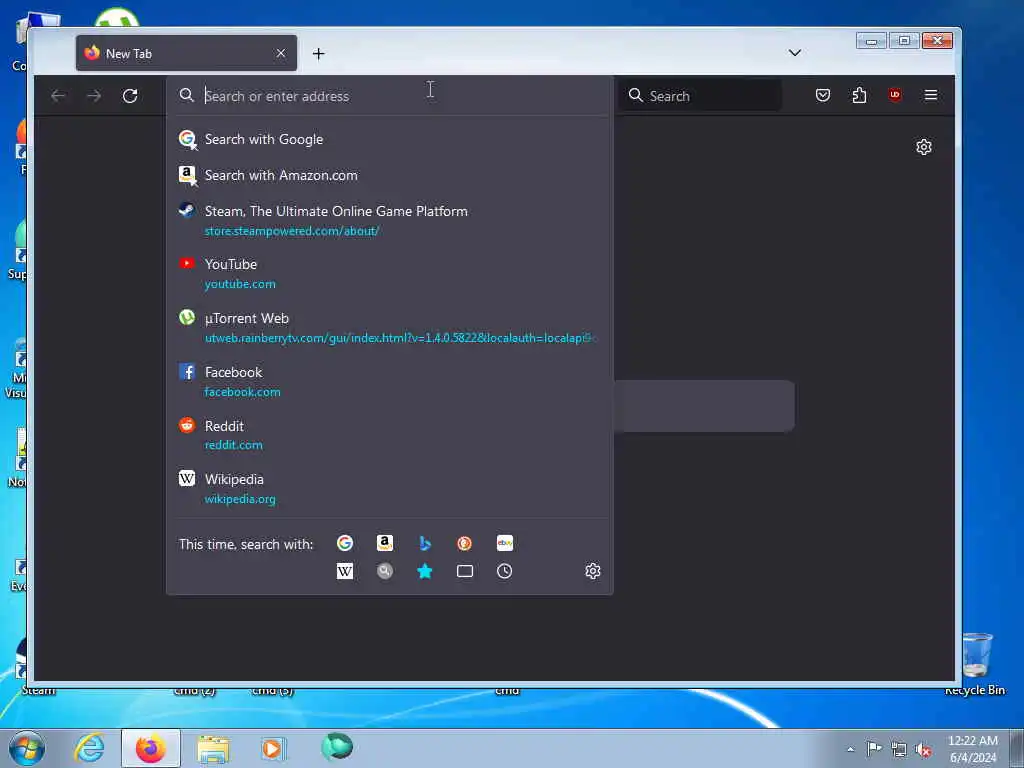Open the Recycle Bin on the desktop
The width and height of the screenshot is (1024, 768).
976,664
